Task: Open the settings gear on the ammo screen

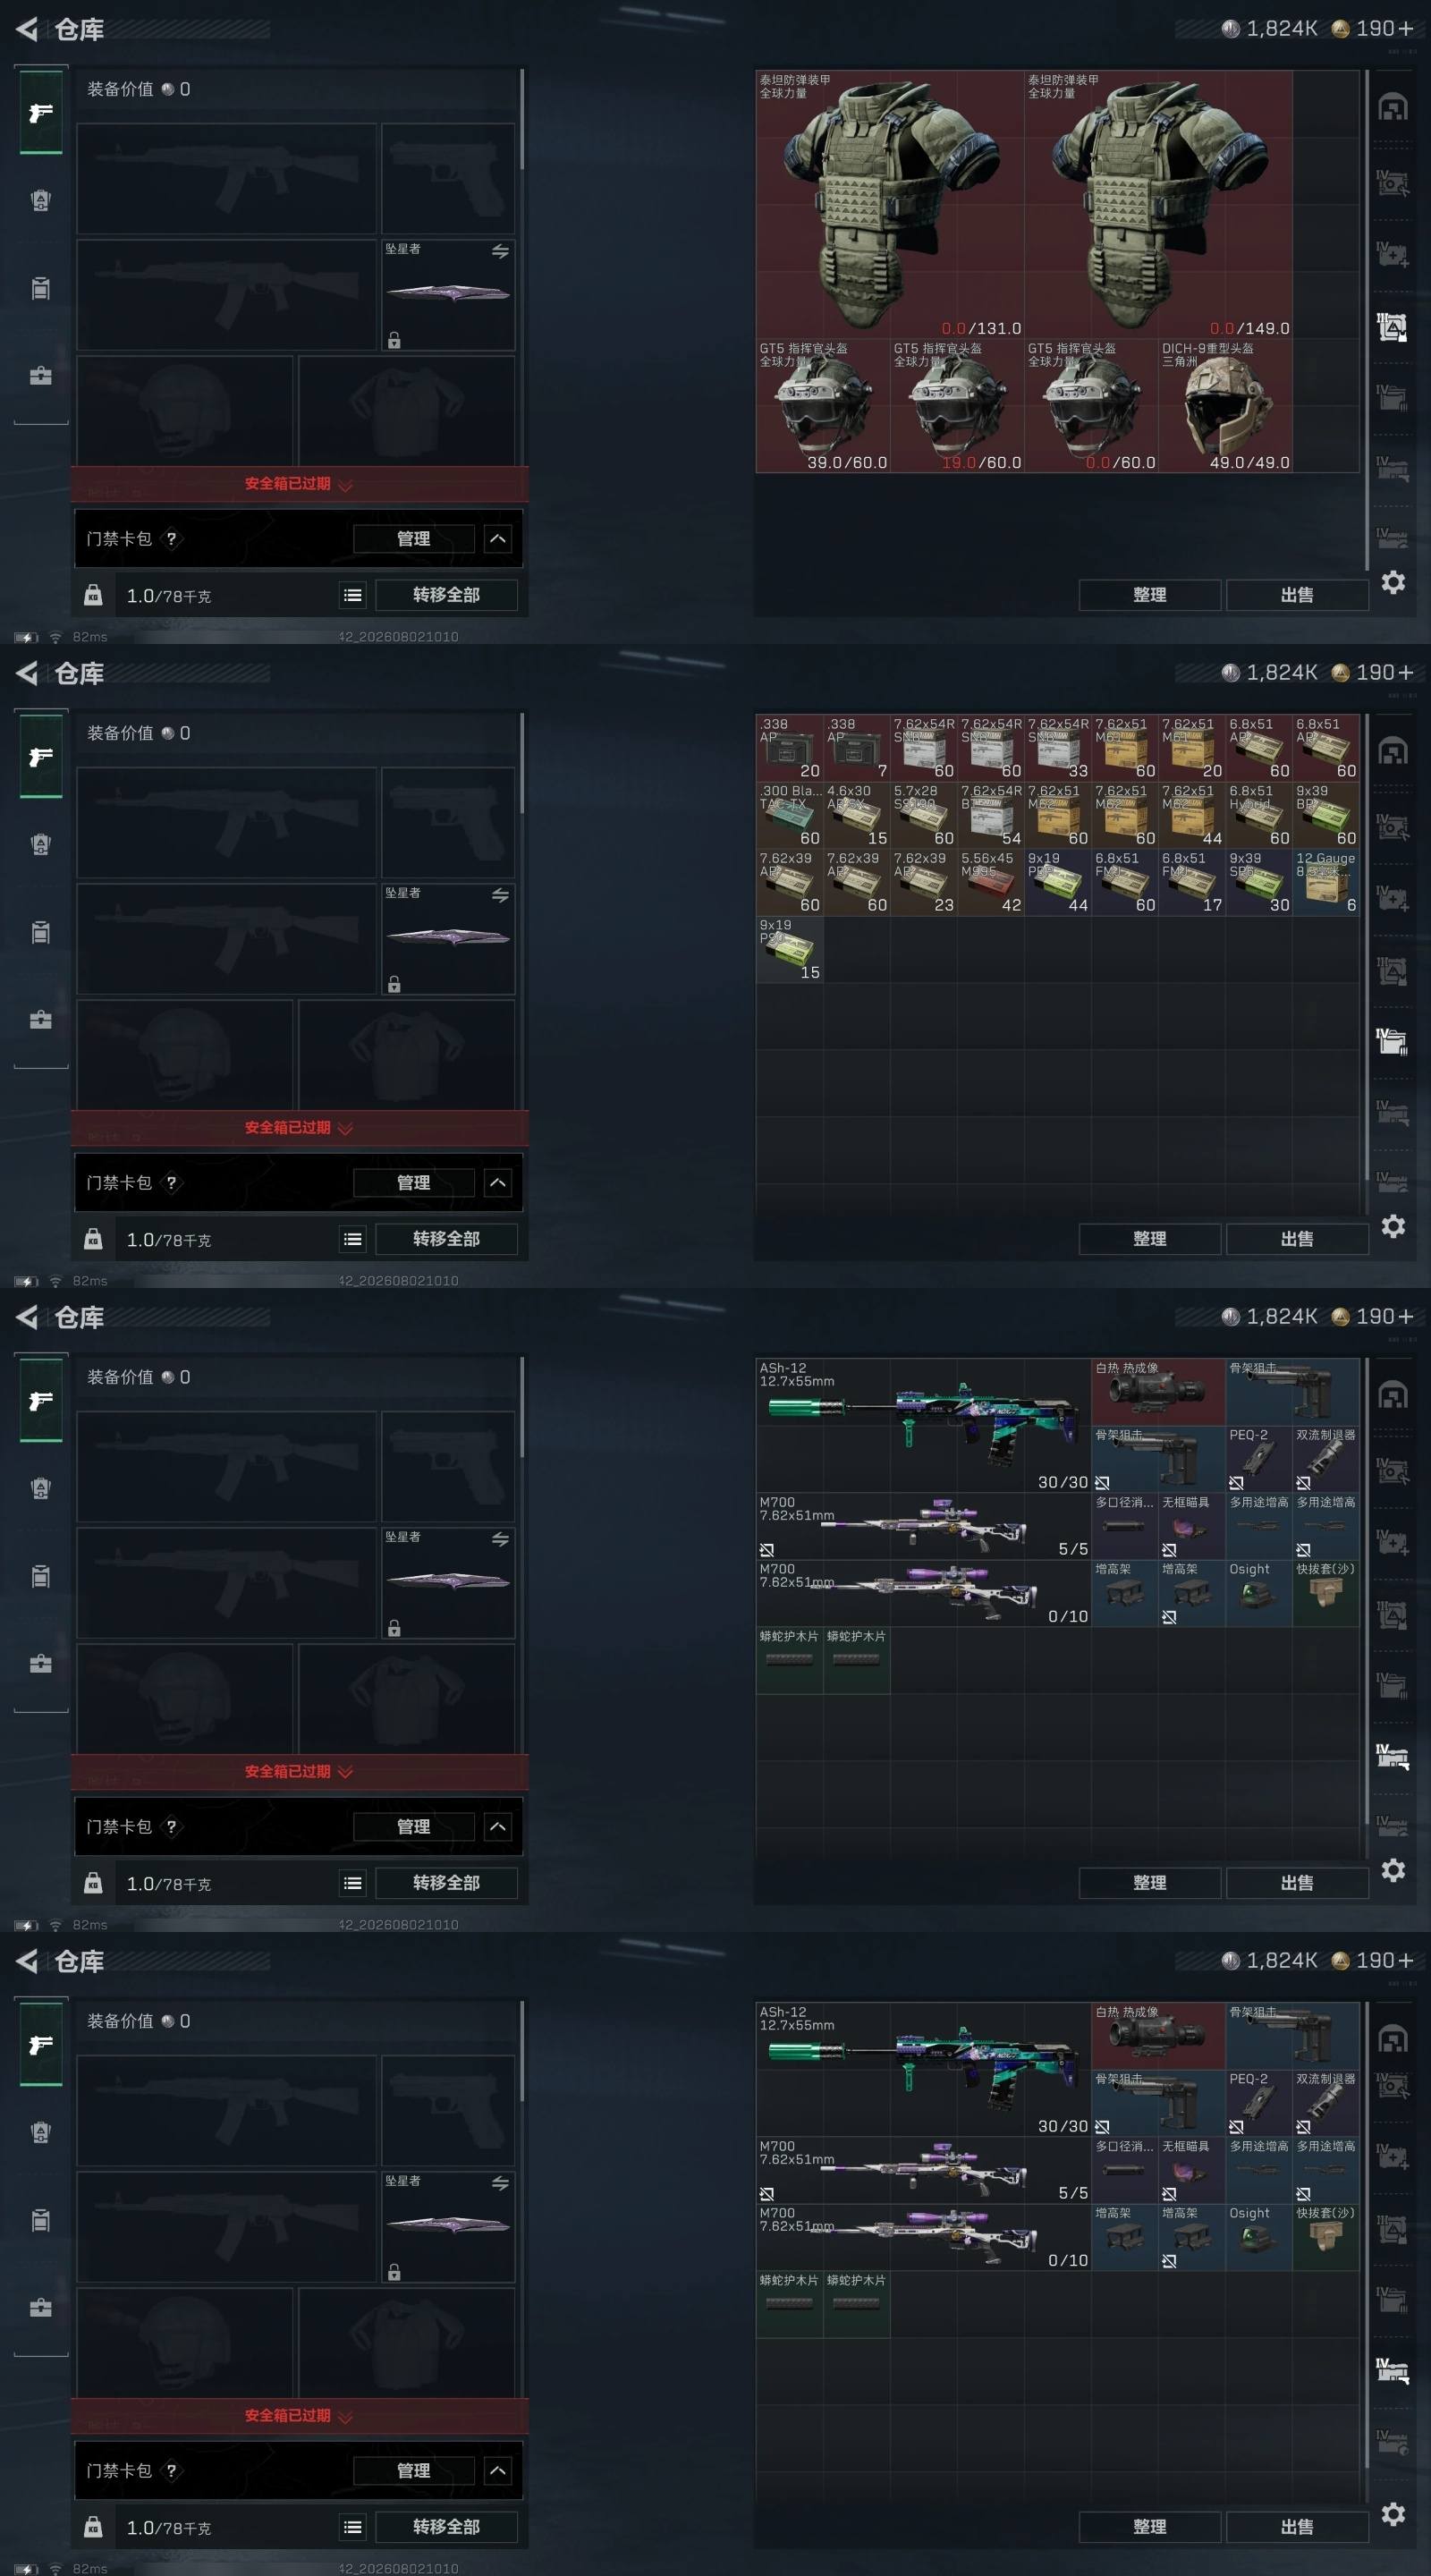Action: [1393, 1226]
